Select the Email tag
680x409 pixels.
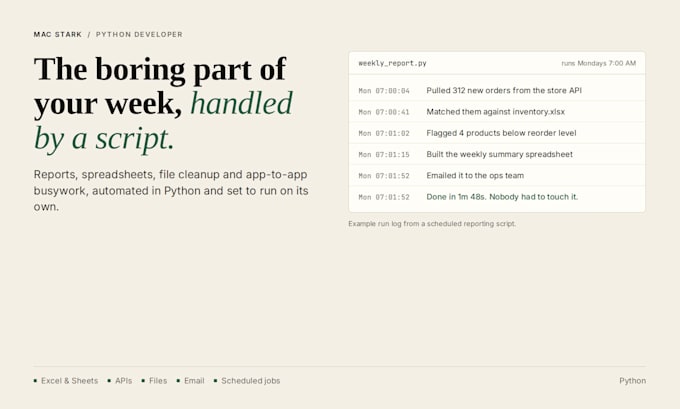tap(194, 381)
